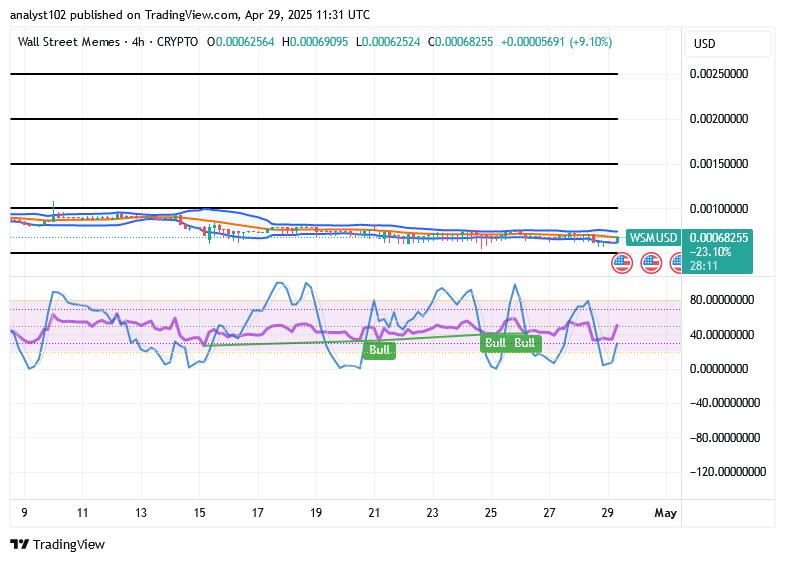
Task: Select the horizontal line at 0.00250000
Action: 314,74
